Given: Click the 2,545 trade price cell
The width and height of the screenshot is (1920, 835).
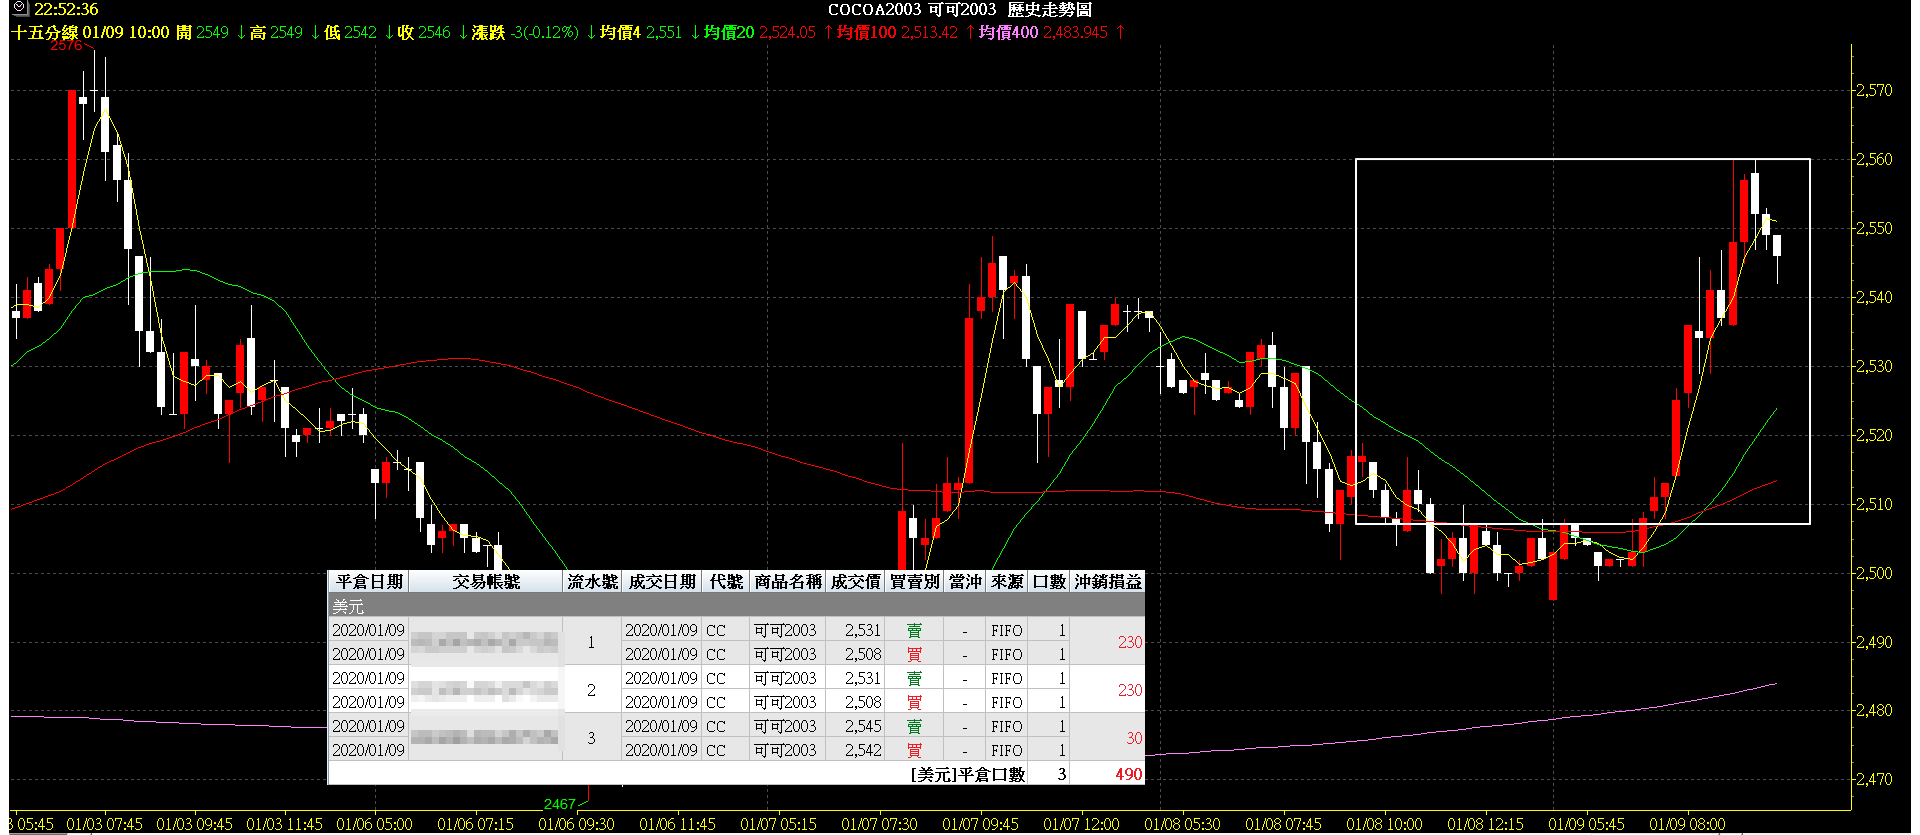Looking at the screenshot, I should coord(856,726).
